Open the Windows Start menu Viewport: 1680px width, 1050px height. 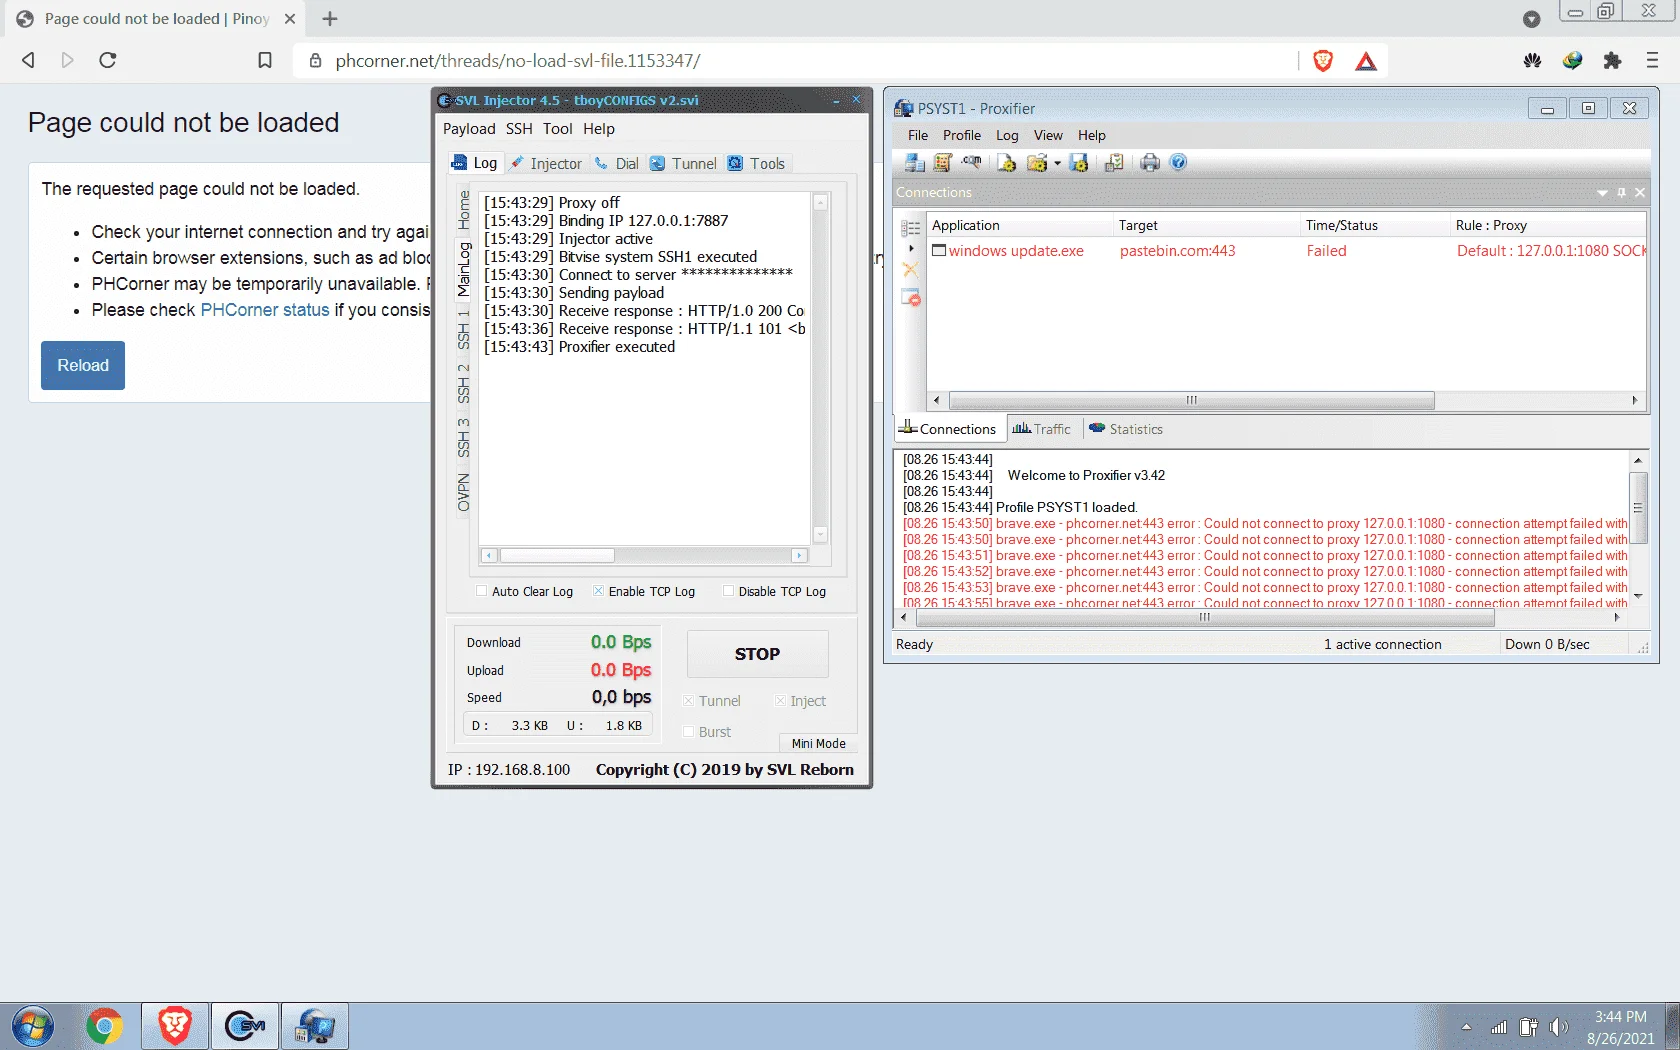33,1027
